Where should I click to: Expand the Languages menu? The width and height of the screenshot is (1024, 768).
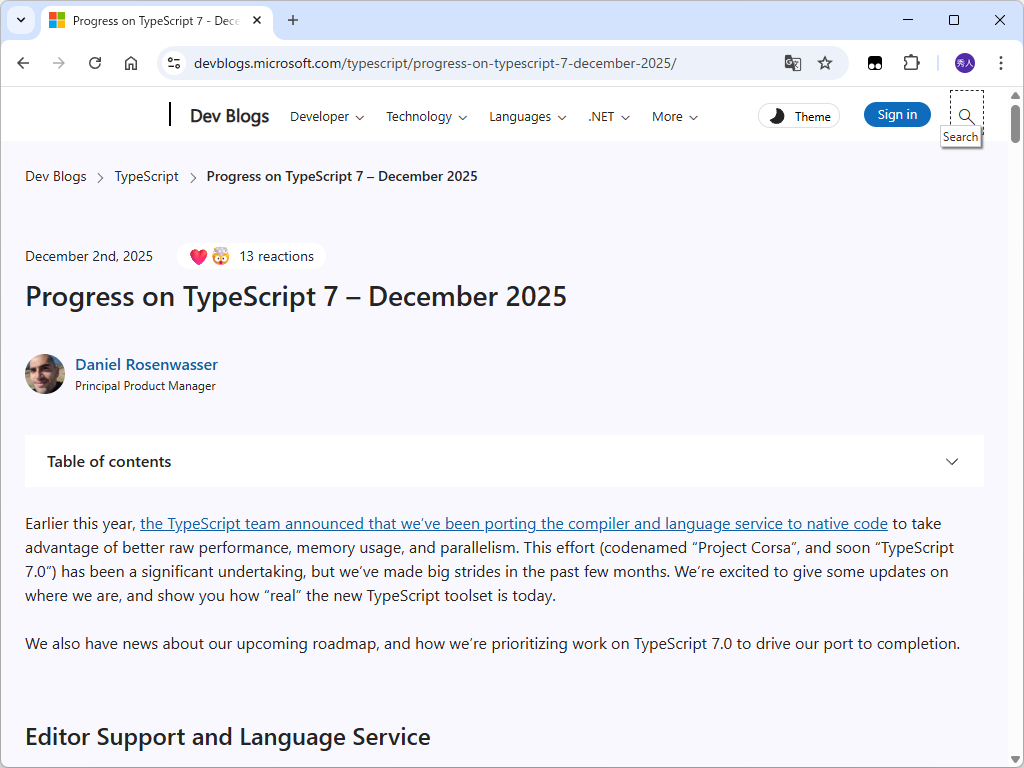tap(528, 117)
